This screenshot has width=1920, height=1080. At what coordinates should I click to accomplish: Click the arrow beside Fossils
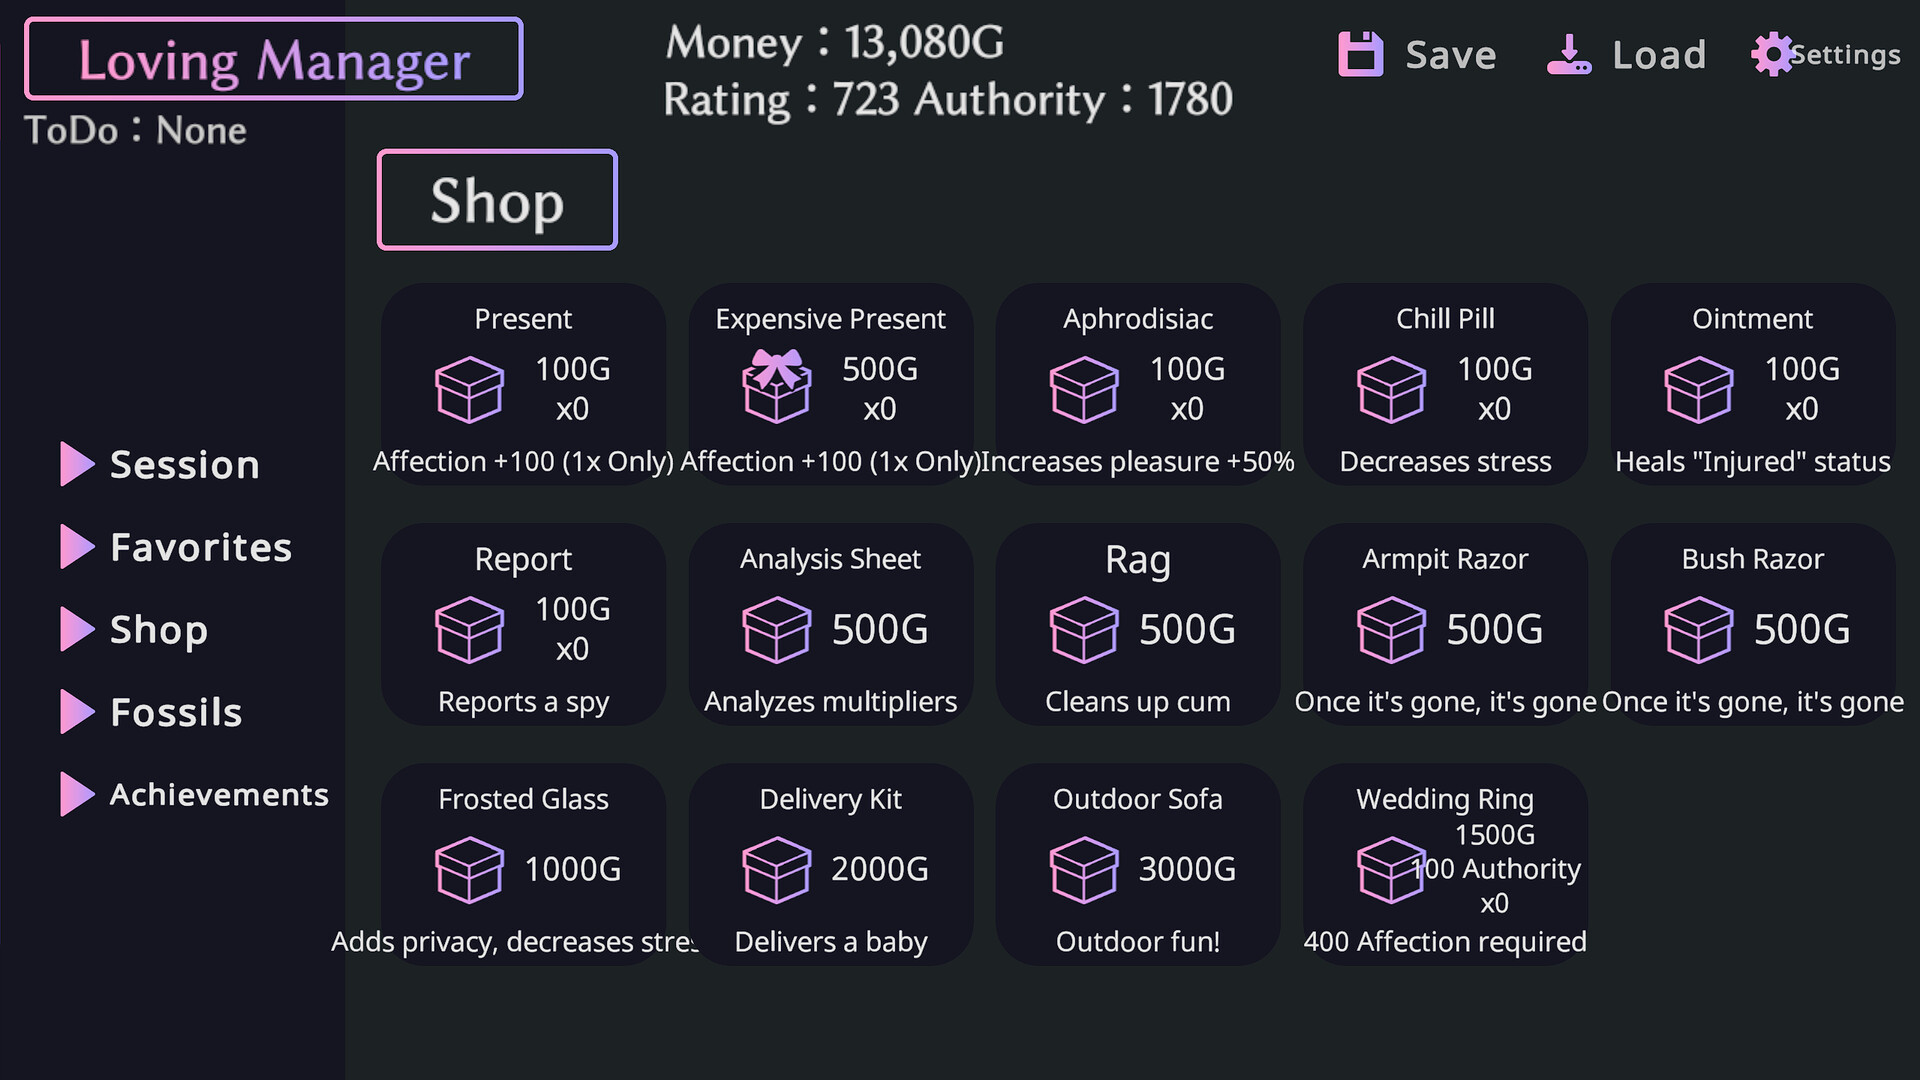coord(76,712)
